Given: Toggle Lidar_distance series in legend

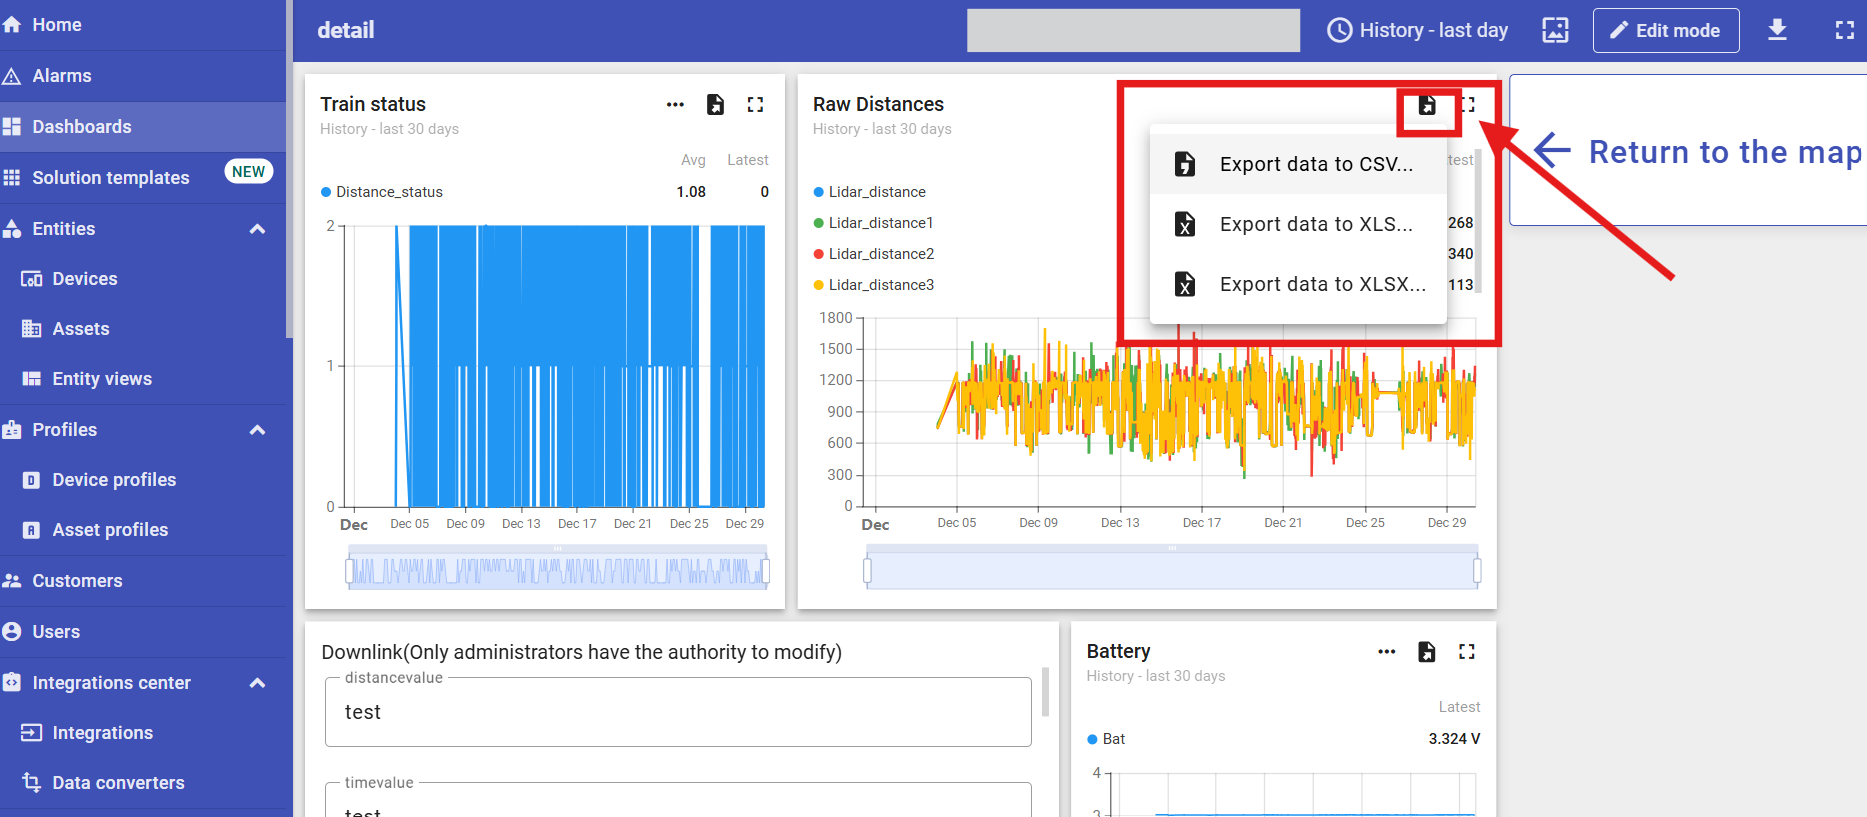Looking at the screenshot, I should [x=876, y=192].
